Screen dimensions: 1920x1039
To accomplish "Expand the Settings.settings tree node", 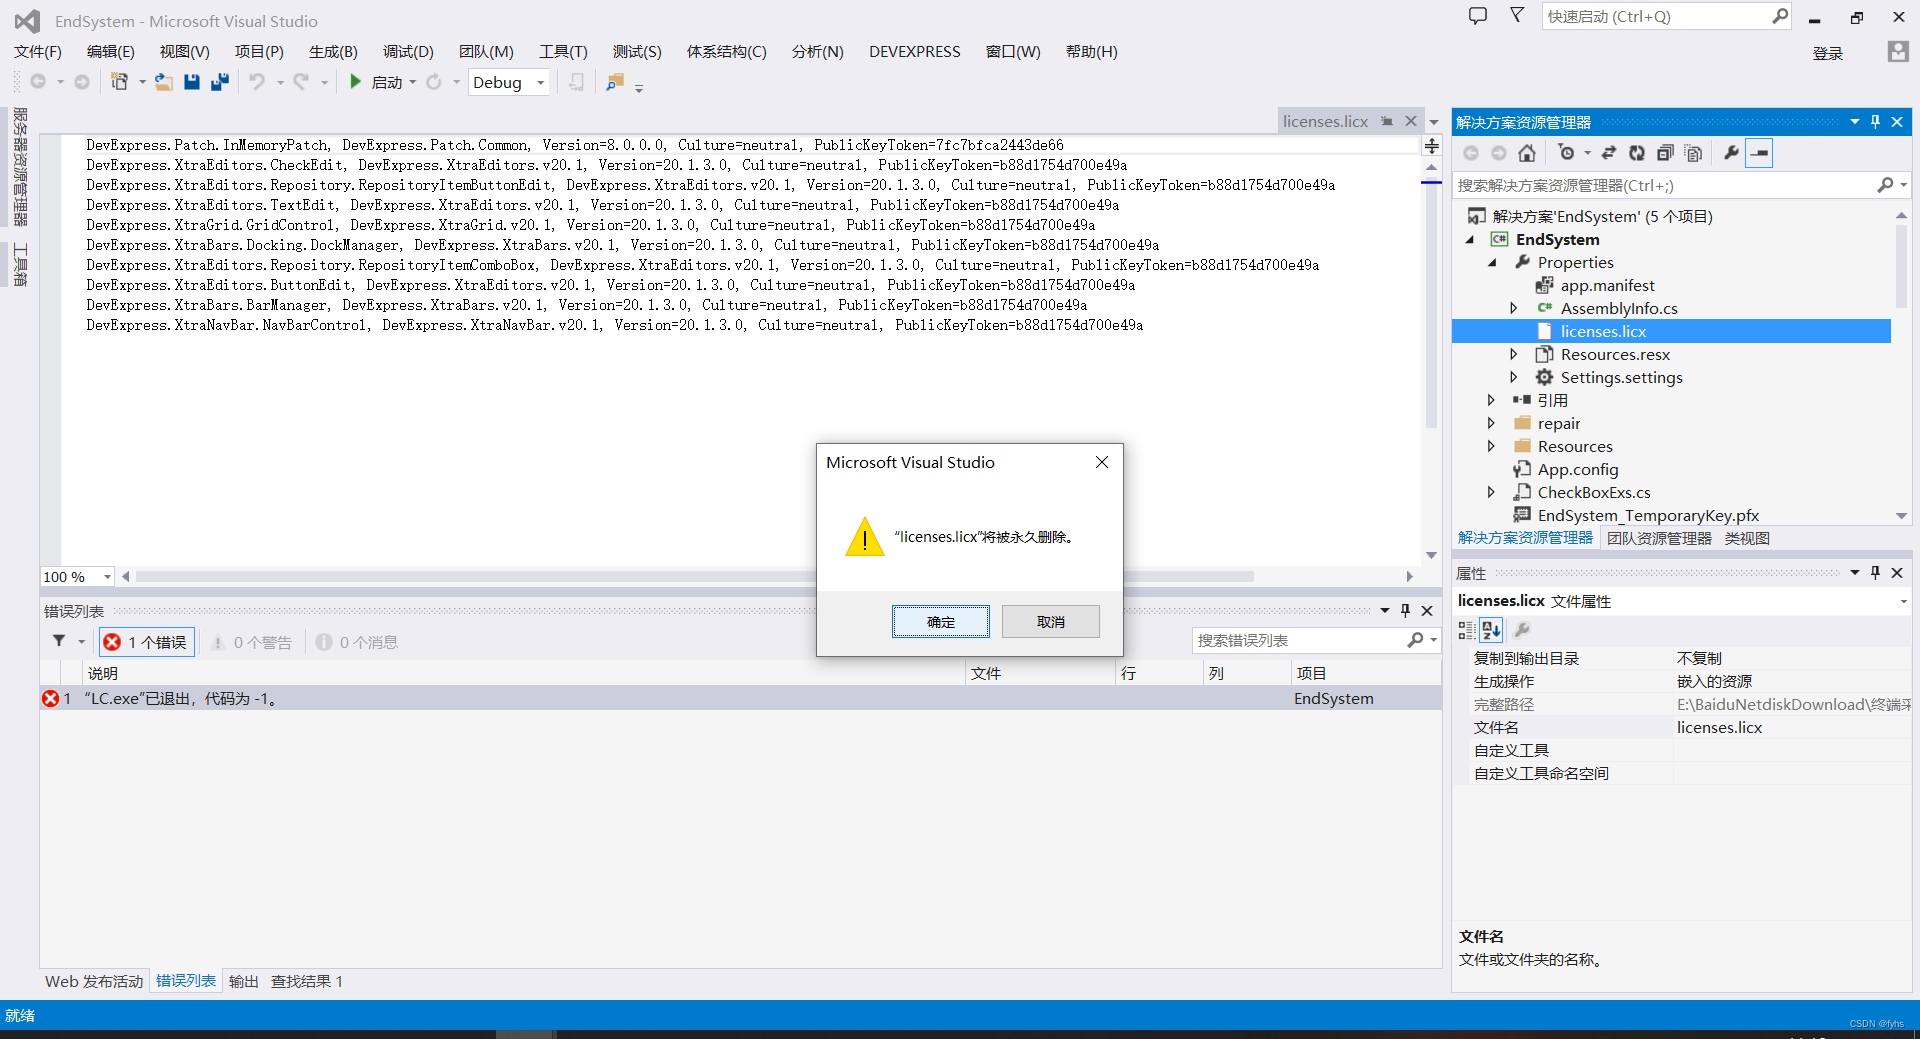I will (1514, 377).
